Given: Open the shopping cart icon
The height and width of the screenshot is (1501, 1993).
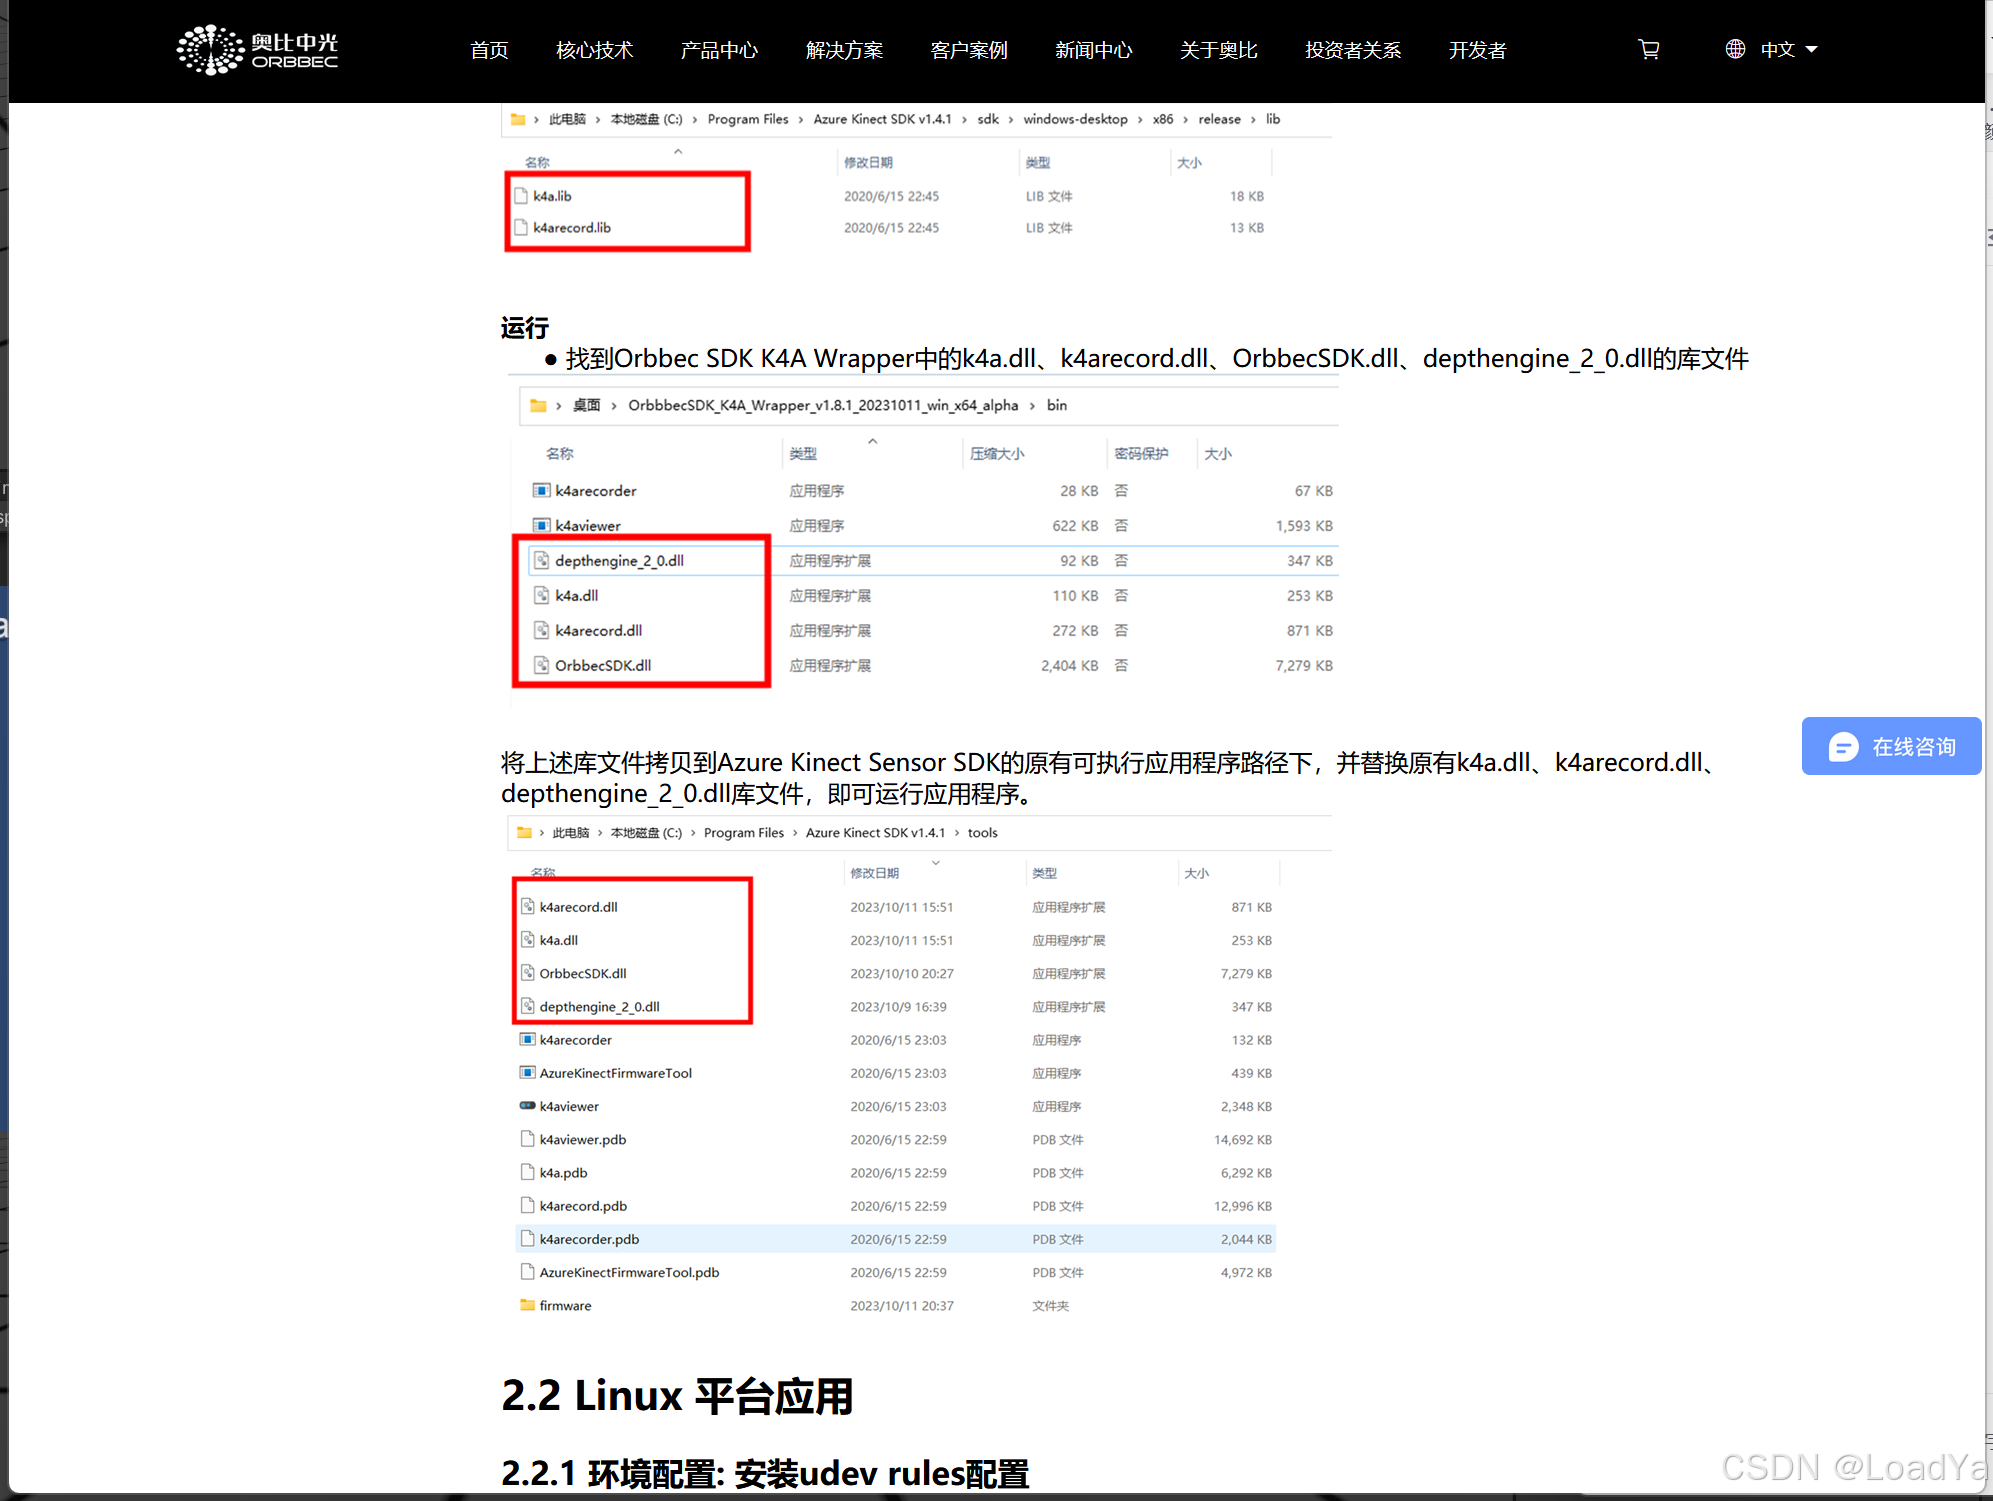Looking at the screenshot, I should click(x=1649, y=49).
